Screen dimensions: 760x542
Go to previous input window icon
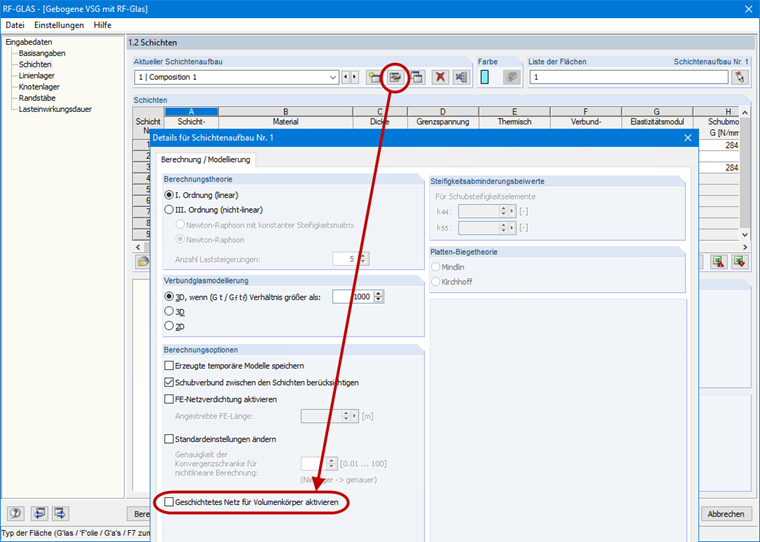click(x=39, y=513)
